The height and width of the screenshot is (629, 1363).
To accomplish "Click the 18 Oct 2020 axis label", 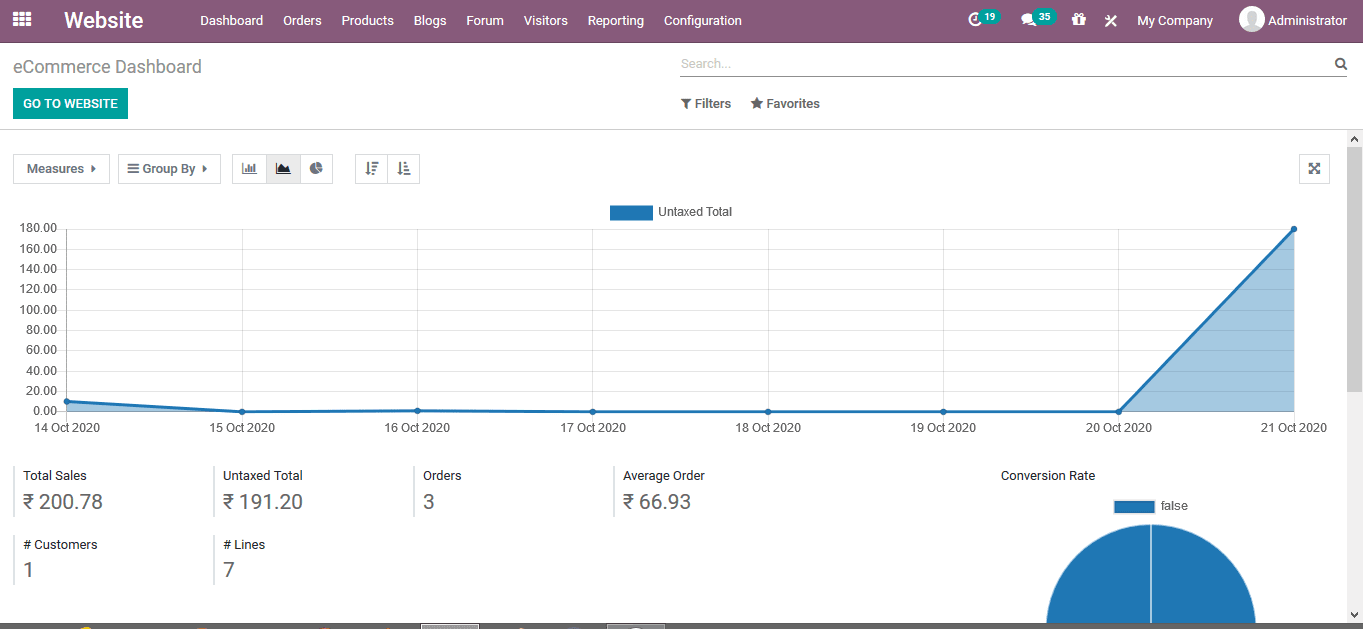I will [768, 428].
